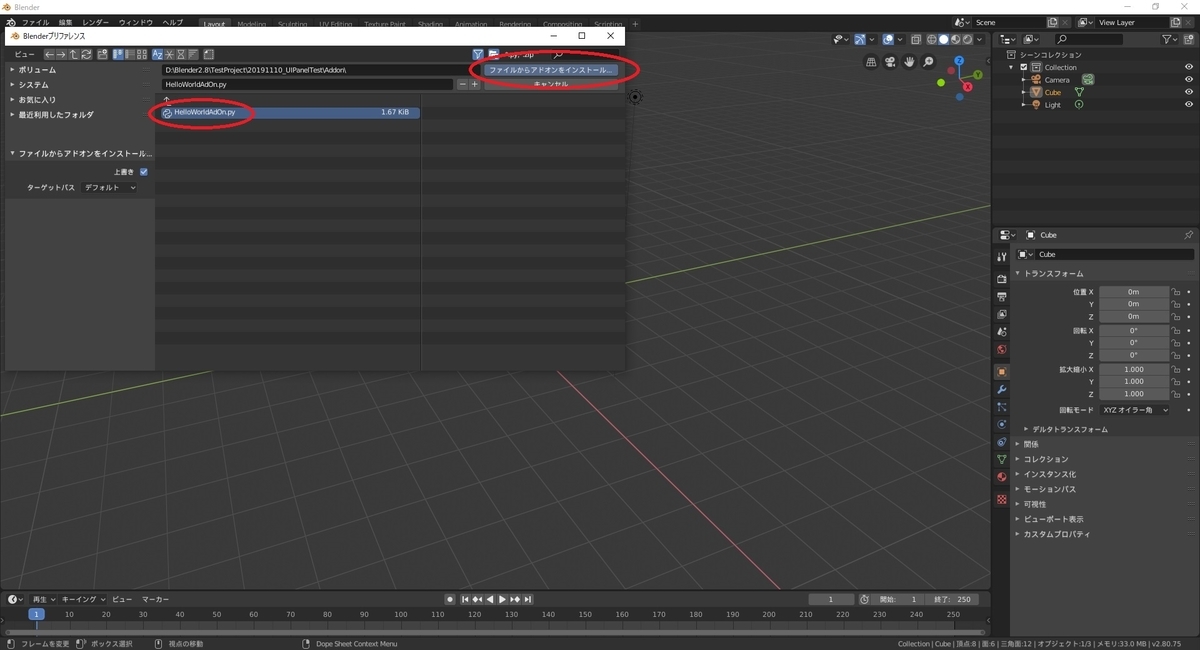This screenshot has height=650, width=1200.
Task: Expand the custom properties panel
Action: [1053, 534]
